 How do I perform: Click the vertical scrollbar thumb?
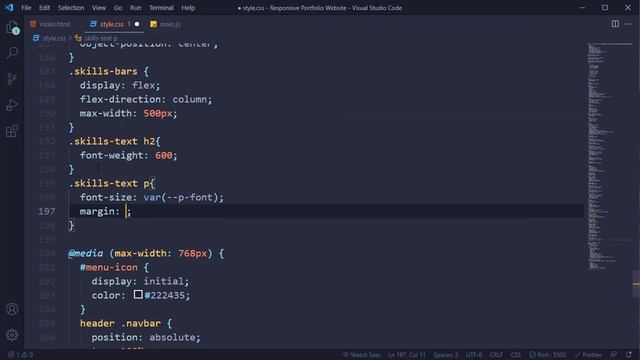coord(636,284)
